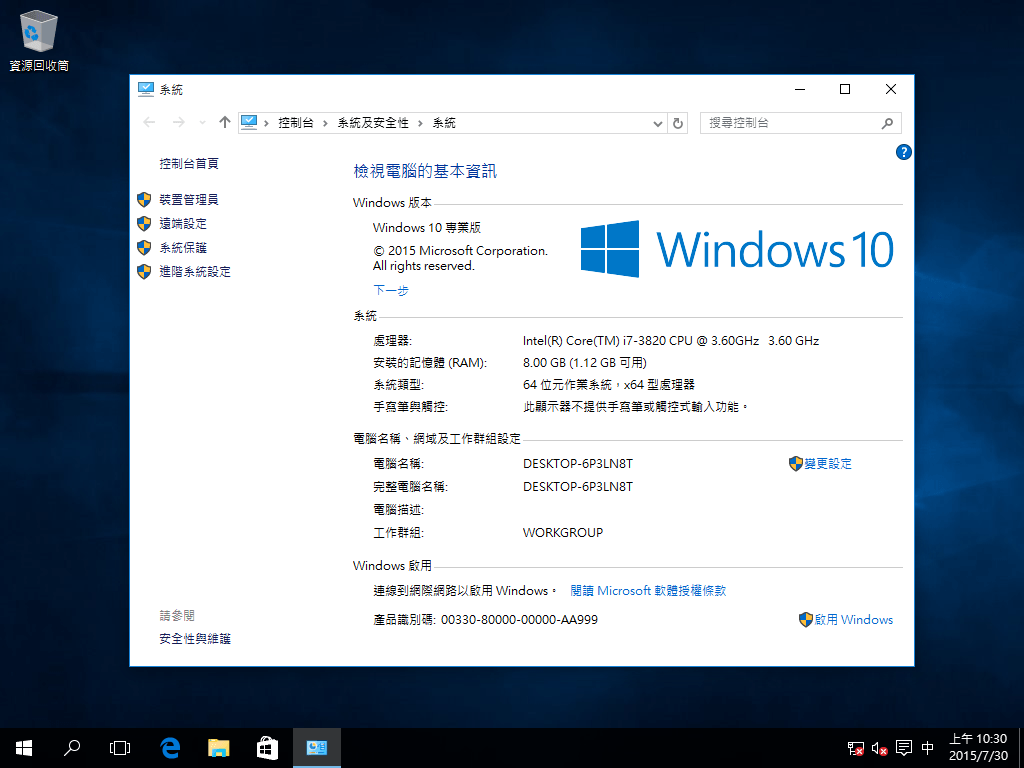Click shield icon beside 遠端設定

(x=144, y=223)
